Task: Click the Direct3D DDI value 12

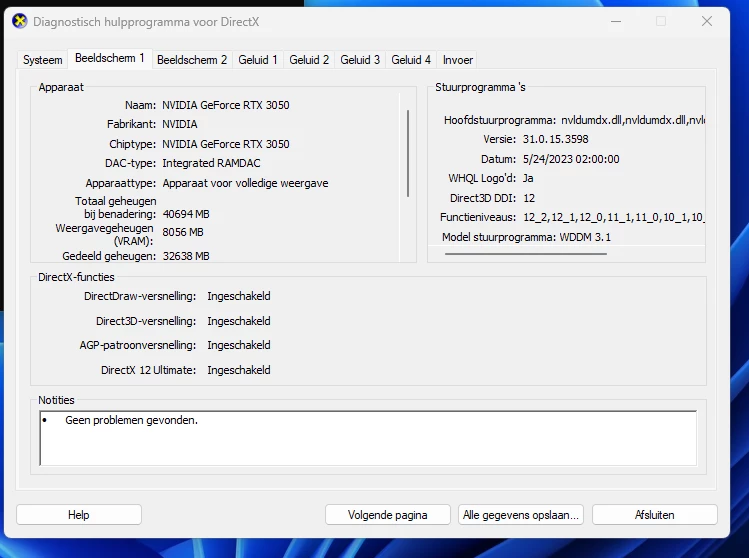Action: [x=529, y=198]
